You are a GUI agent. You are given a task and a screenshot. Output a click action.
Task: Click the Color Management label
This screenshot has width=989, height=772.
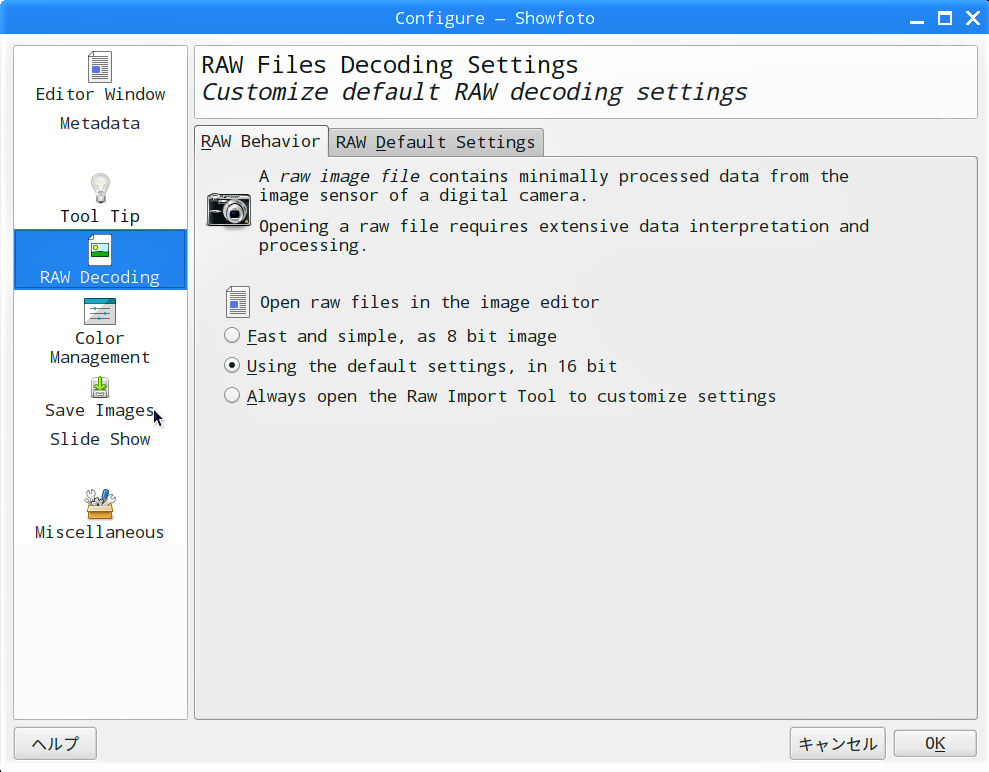100,348
